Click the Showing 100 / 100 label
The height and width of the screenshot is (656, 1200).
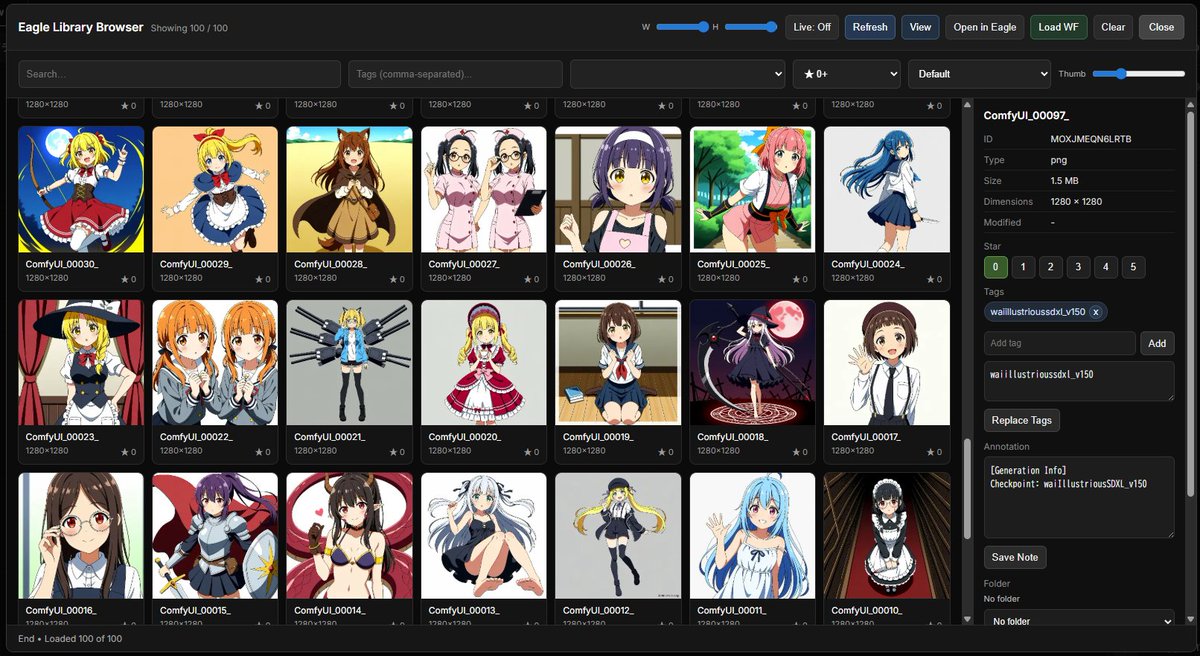189,28
